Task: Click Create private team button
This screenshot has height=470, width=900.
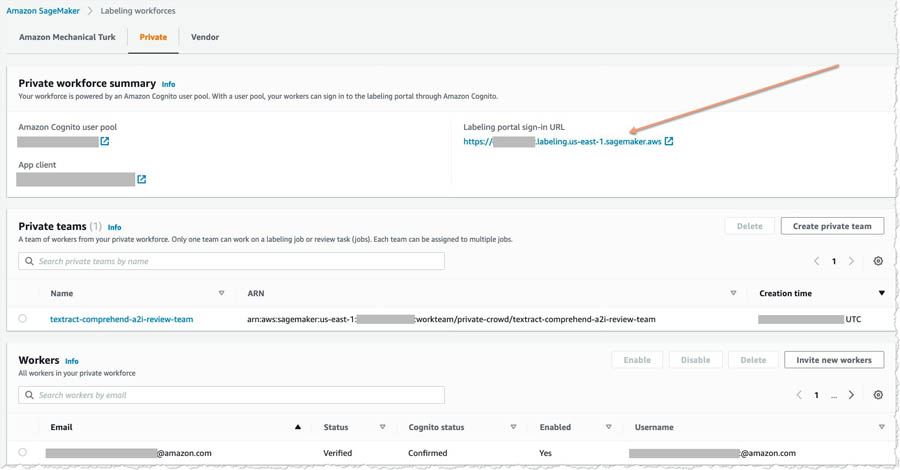Action: click(x=832, y=226)
